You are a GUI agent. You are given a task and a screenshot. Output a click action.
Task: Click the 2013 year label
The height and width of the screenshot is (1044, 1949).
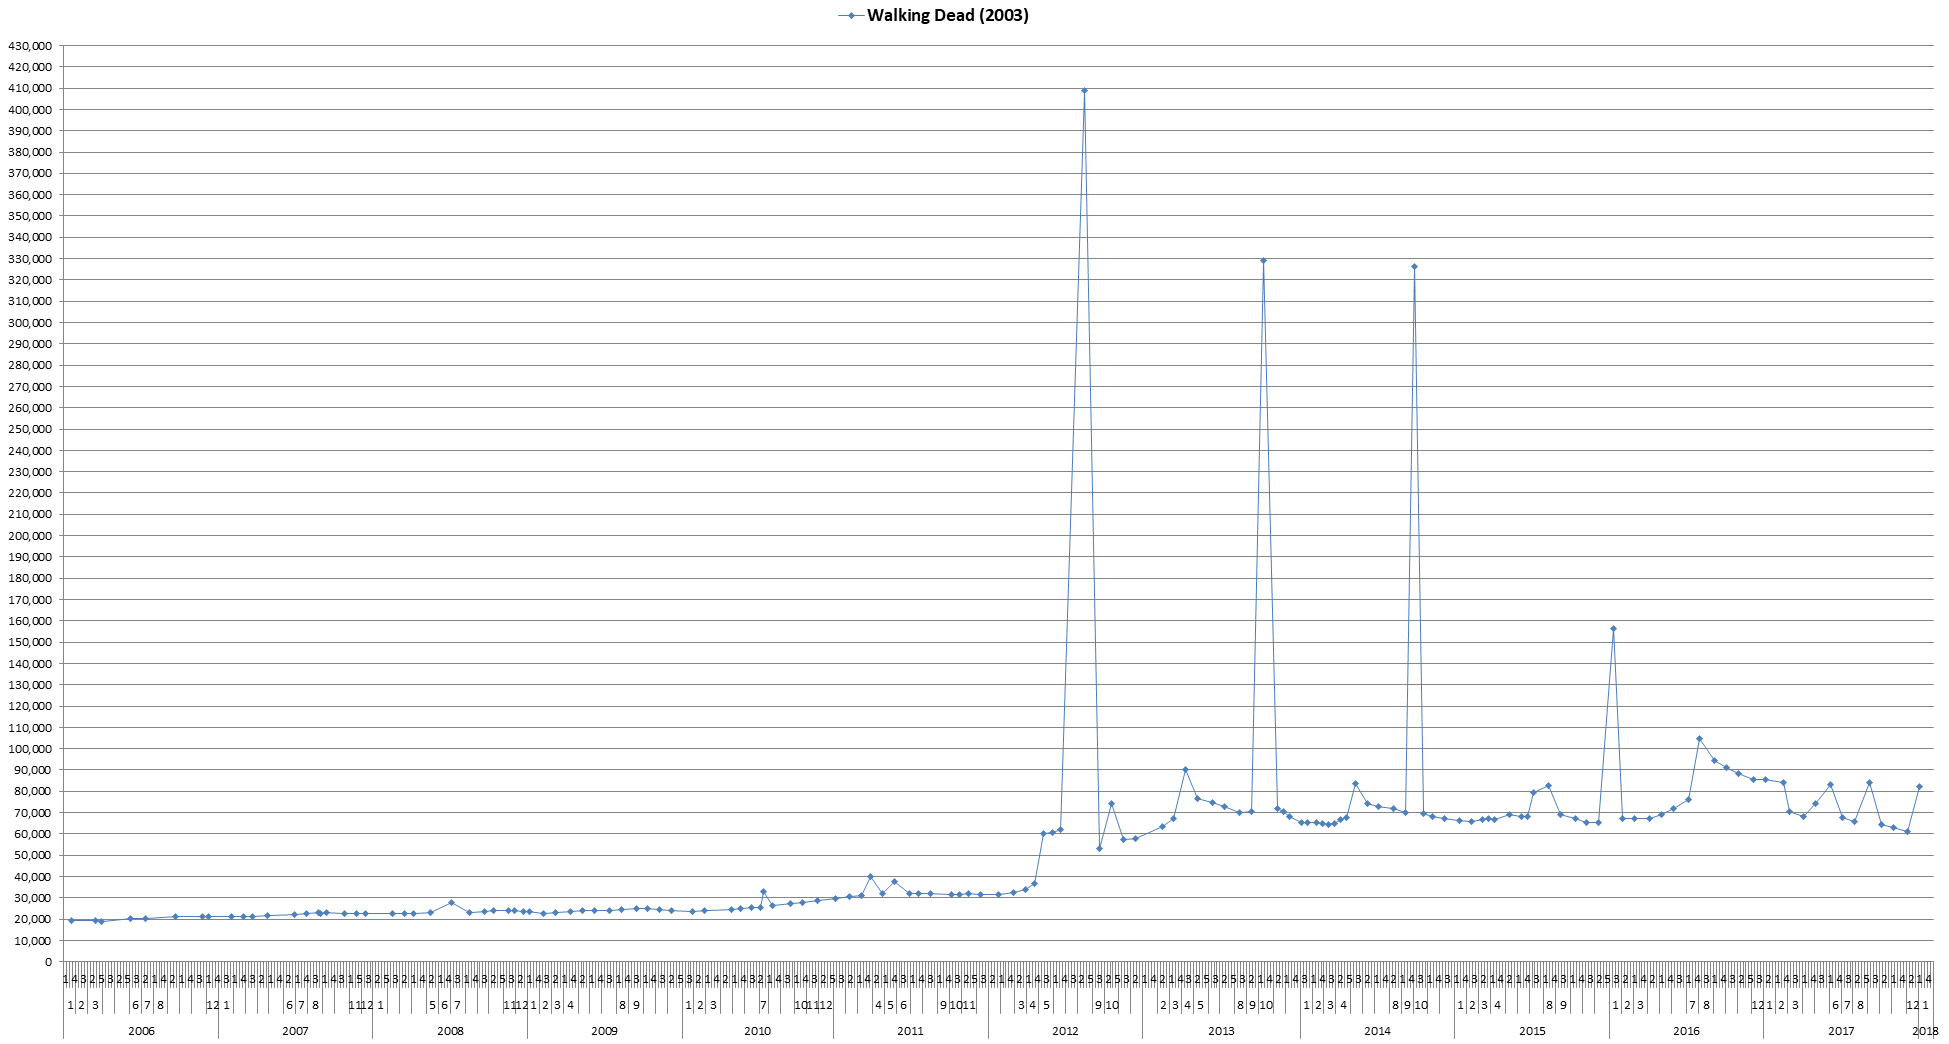tap(1221, 1031)
